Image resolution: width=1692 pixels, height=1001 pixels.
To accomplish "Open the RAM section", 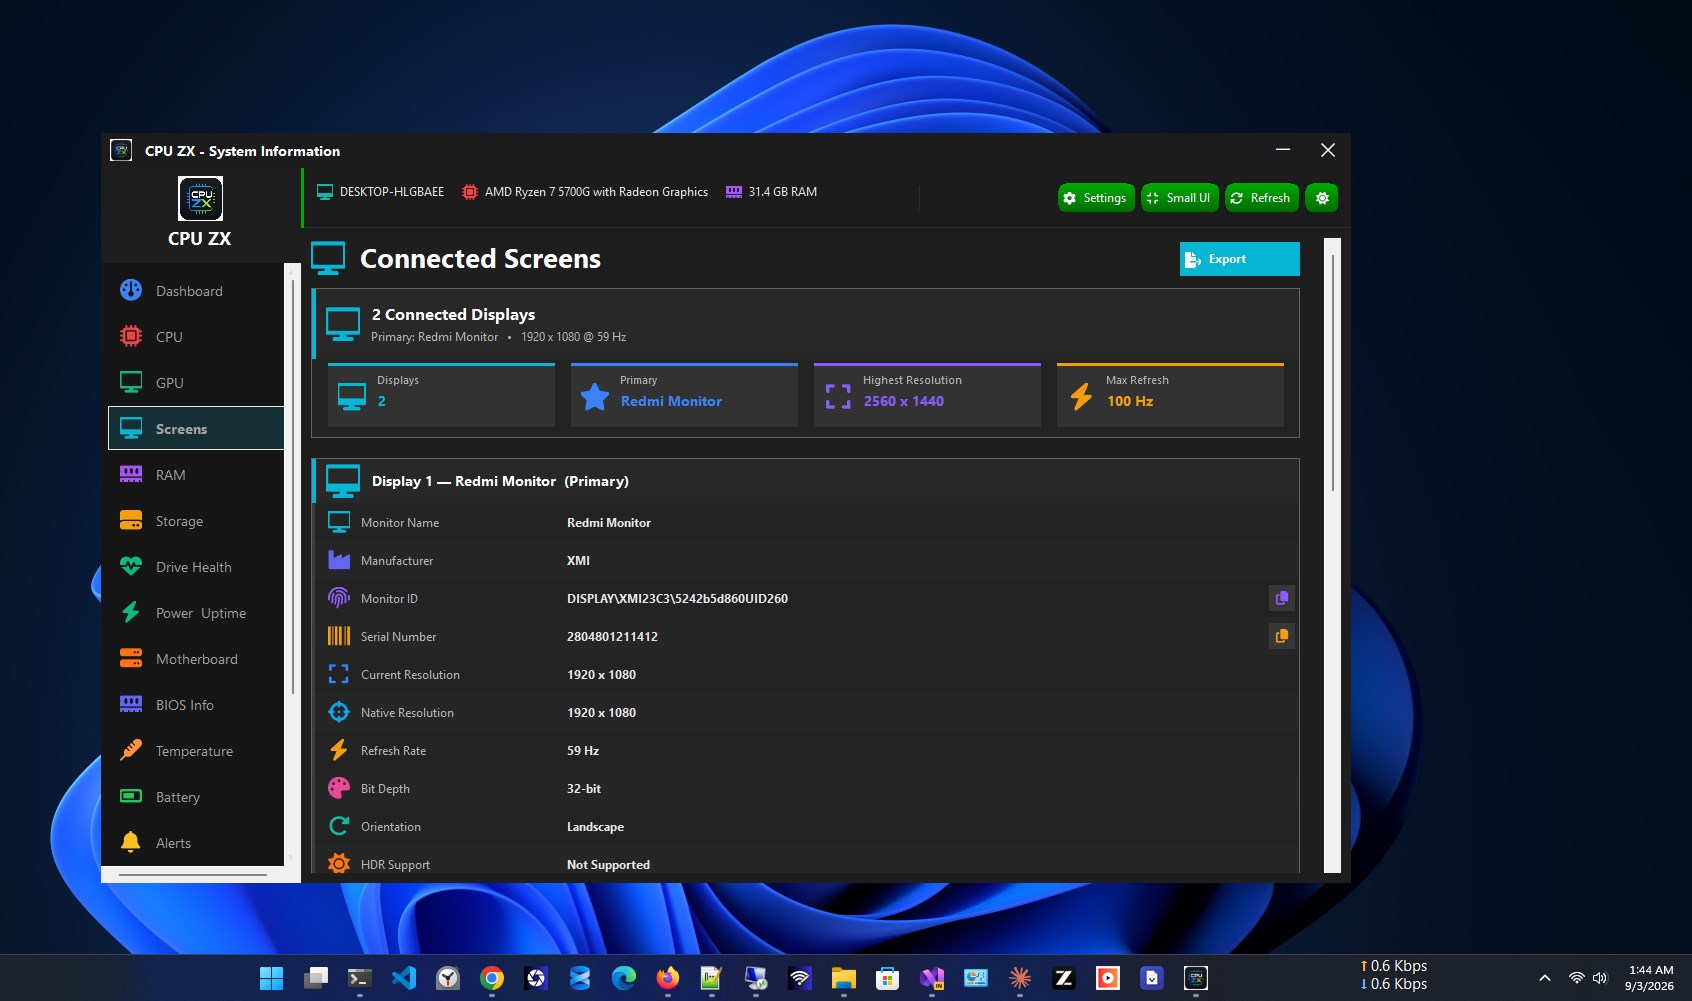I will click(x=196, y=475).
